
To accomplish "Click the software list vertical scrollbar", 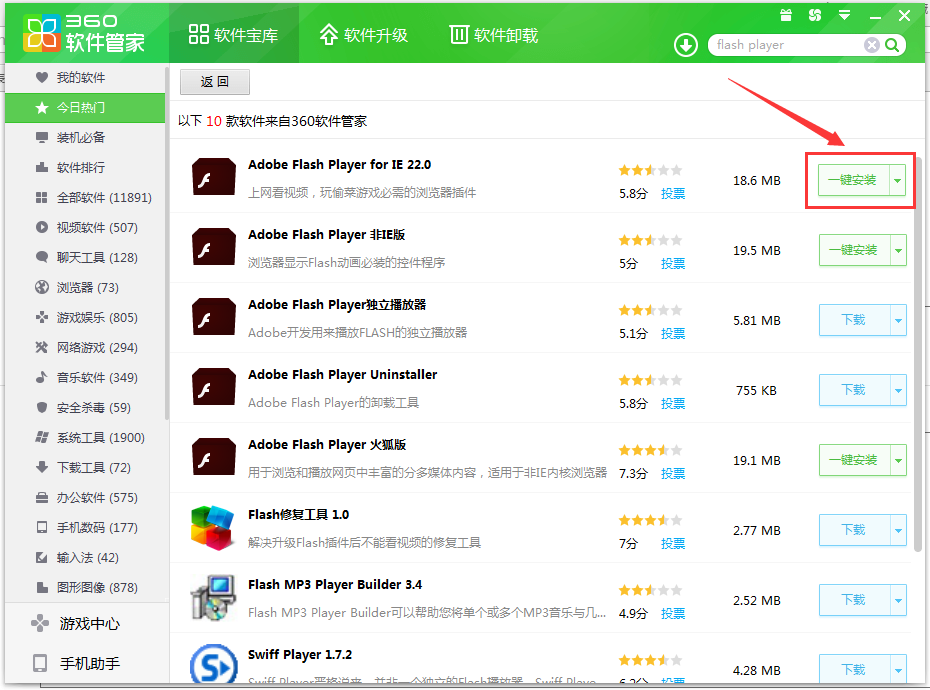I will [918, 353].
